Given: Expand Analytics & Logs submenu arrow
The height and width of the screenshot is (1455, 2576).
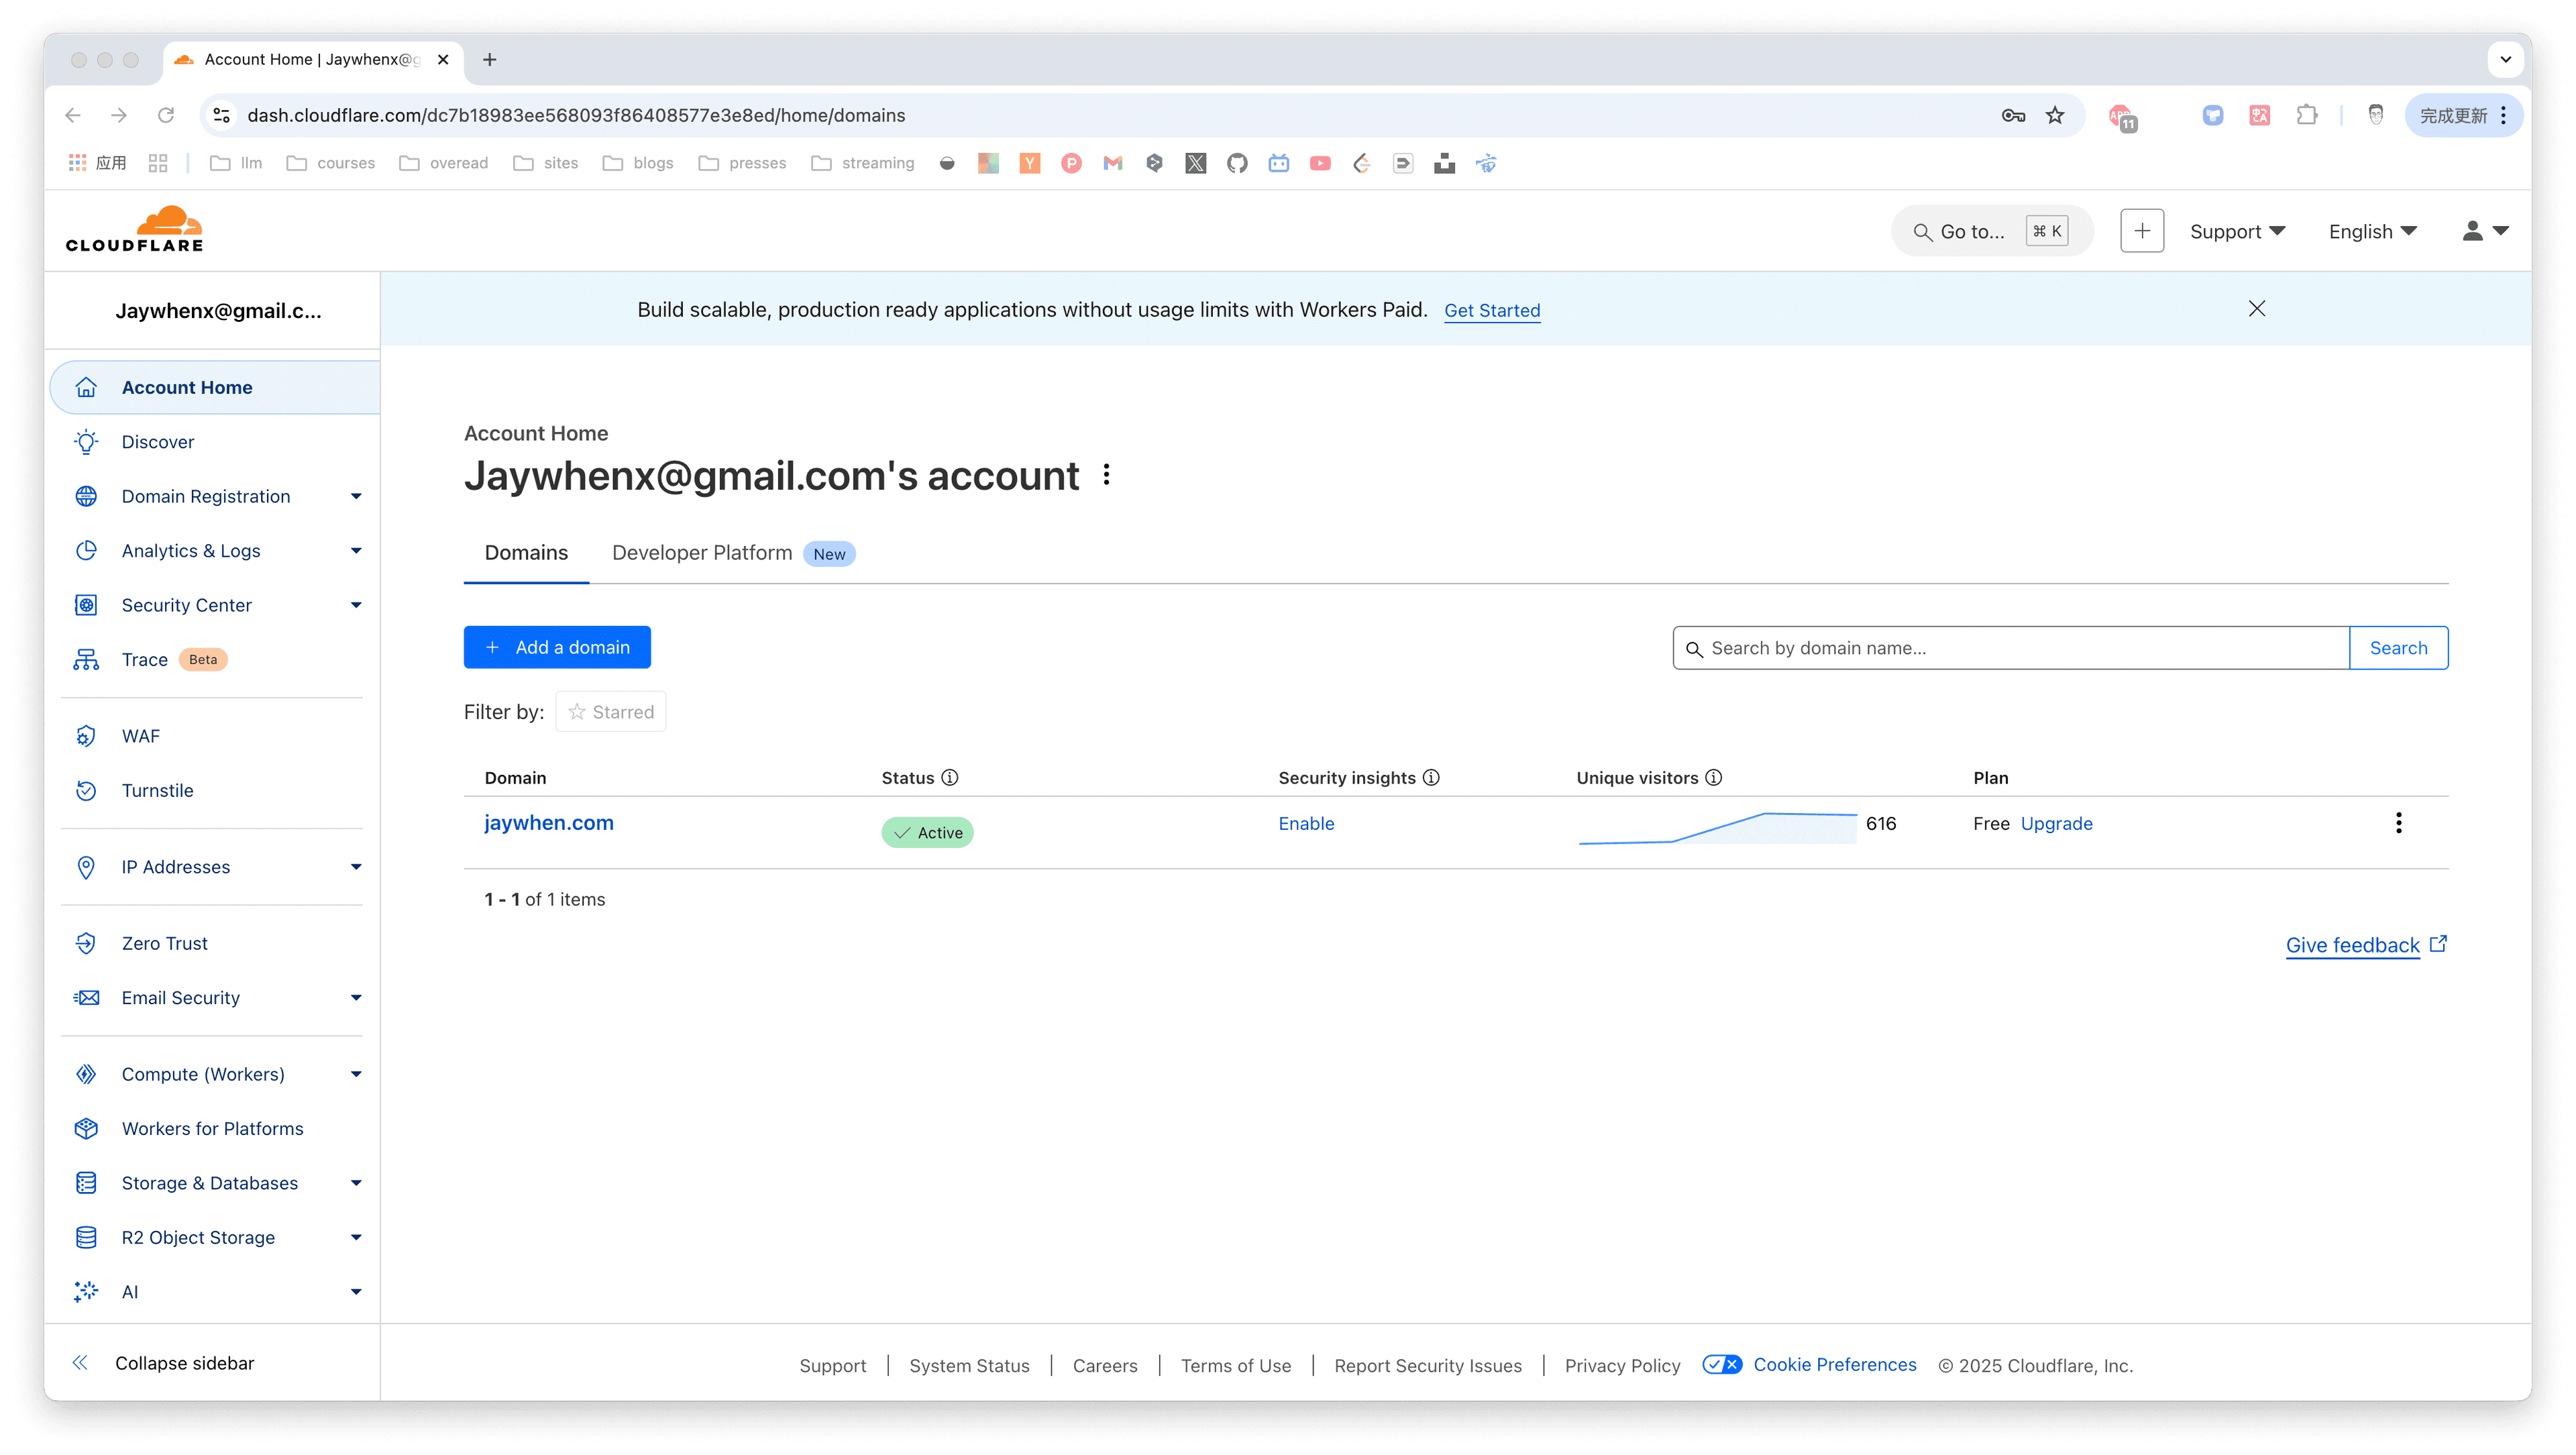Looking at the screenshot, I should 356,551.
